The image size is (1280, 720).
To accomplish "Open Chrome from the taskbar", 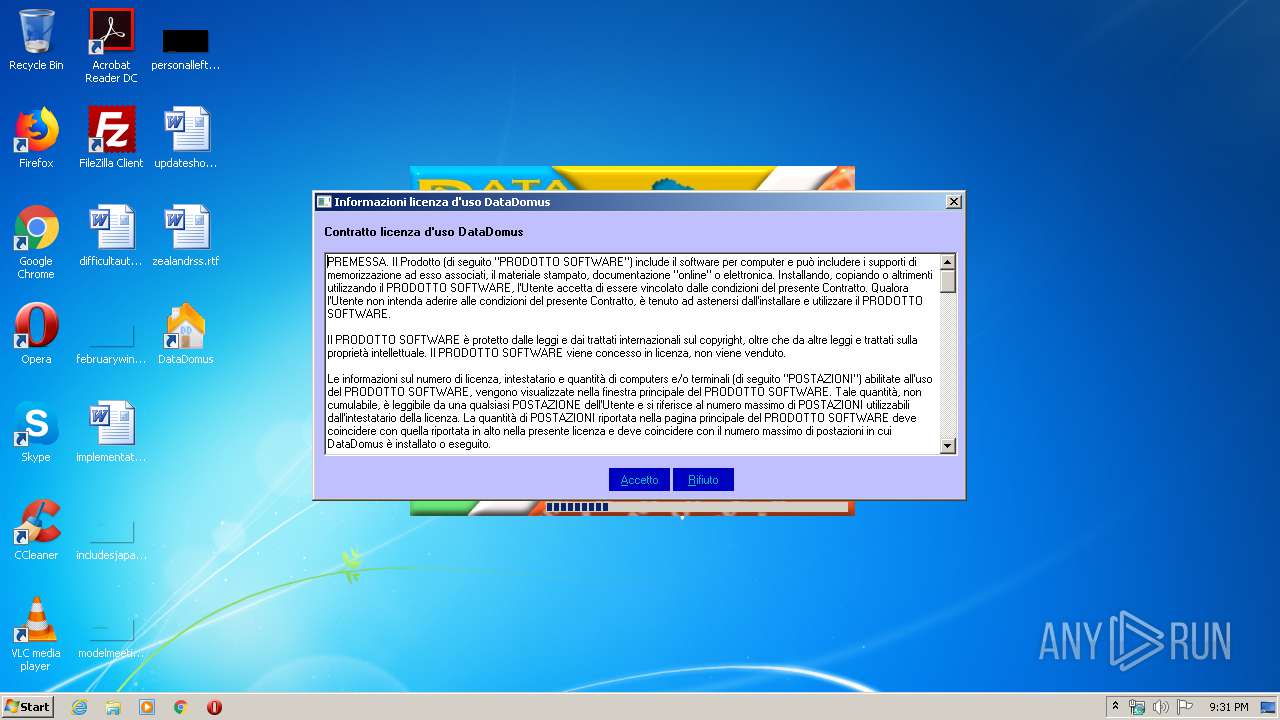I will [181, 707].
